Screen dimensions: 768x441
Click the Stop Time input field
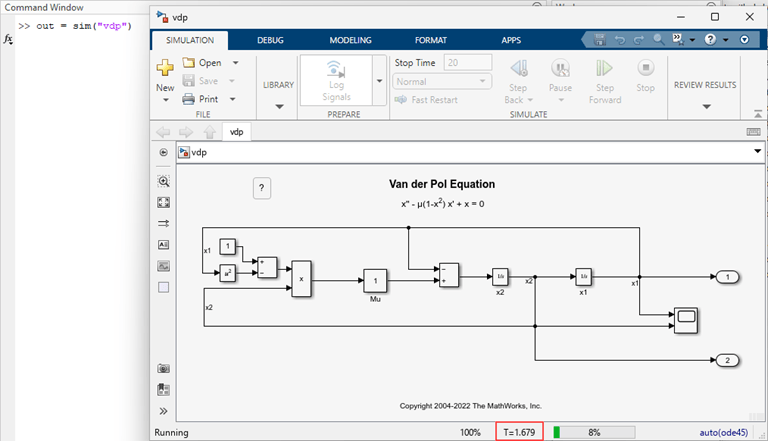pos(467,63)
